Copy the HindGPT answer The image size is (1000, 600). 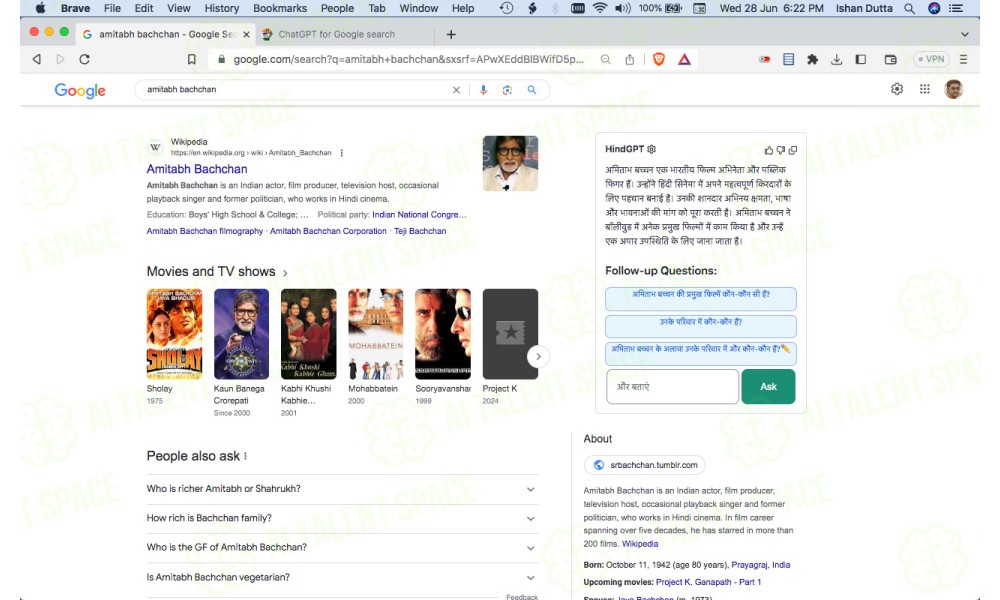point(793,150)
